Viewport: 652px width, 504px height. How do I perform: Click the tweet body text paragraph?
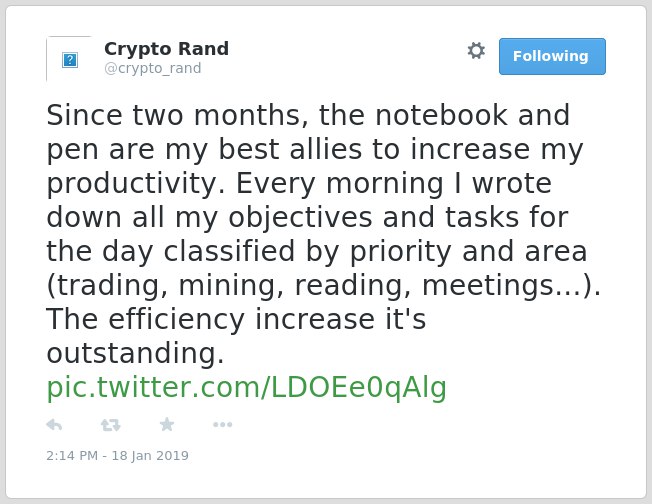(x=324, y=234)
